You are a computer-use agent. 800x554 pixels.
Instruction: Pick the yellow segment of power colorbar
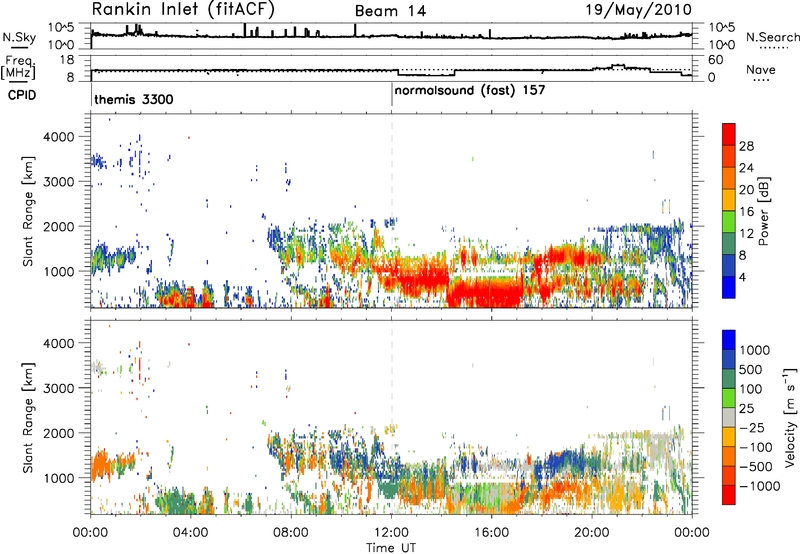pyautogui.click(x=729, y=200)
